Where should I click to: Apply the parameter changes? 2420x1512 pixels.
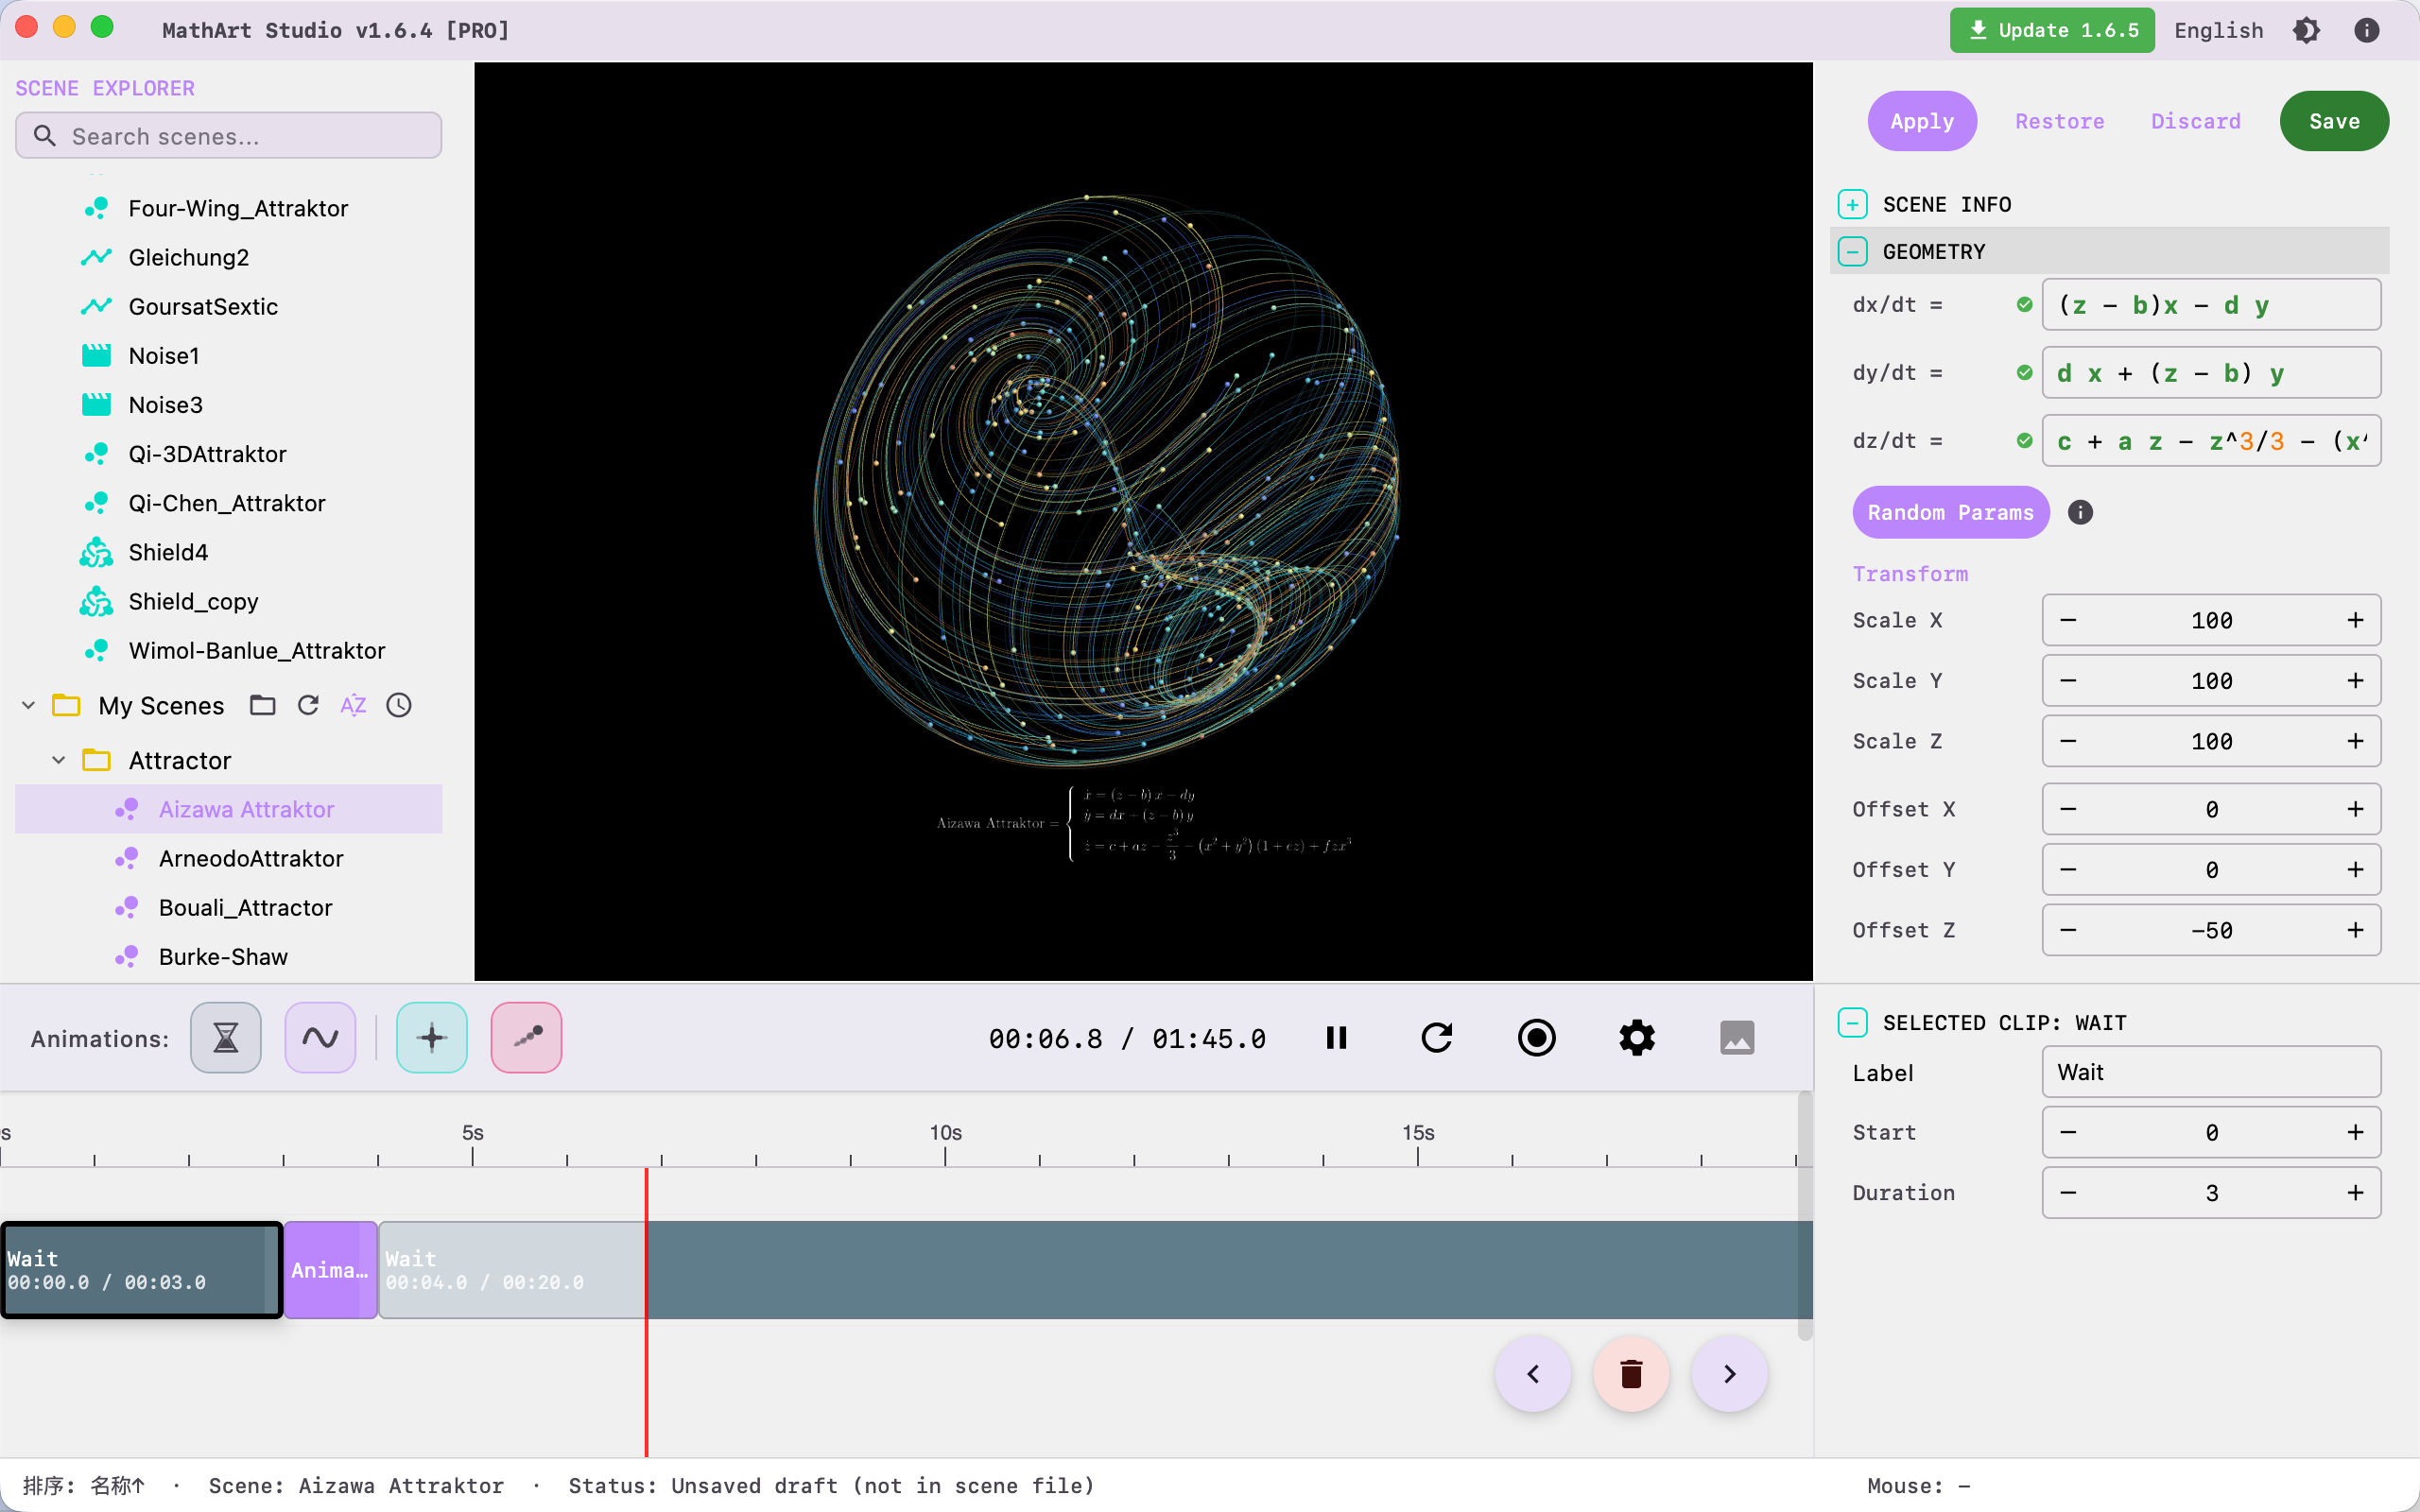click(x=1922, y=121)
